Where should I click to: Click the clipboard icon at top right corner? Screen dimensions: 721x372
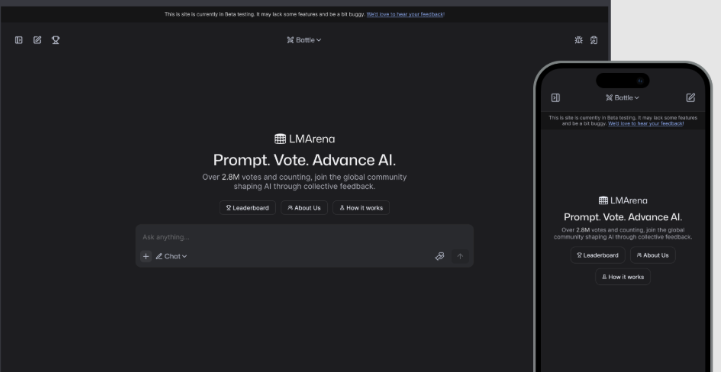point(594,40)
